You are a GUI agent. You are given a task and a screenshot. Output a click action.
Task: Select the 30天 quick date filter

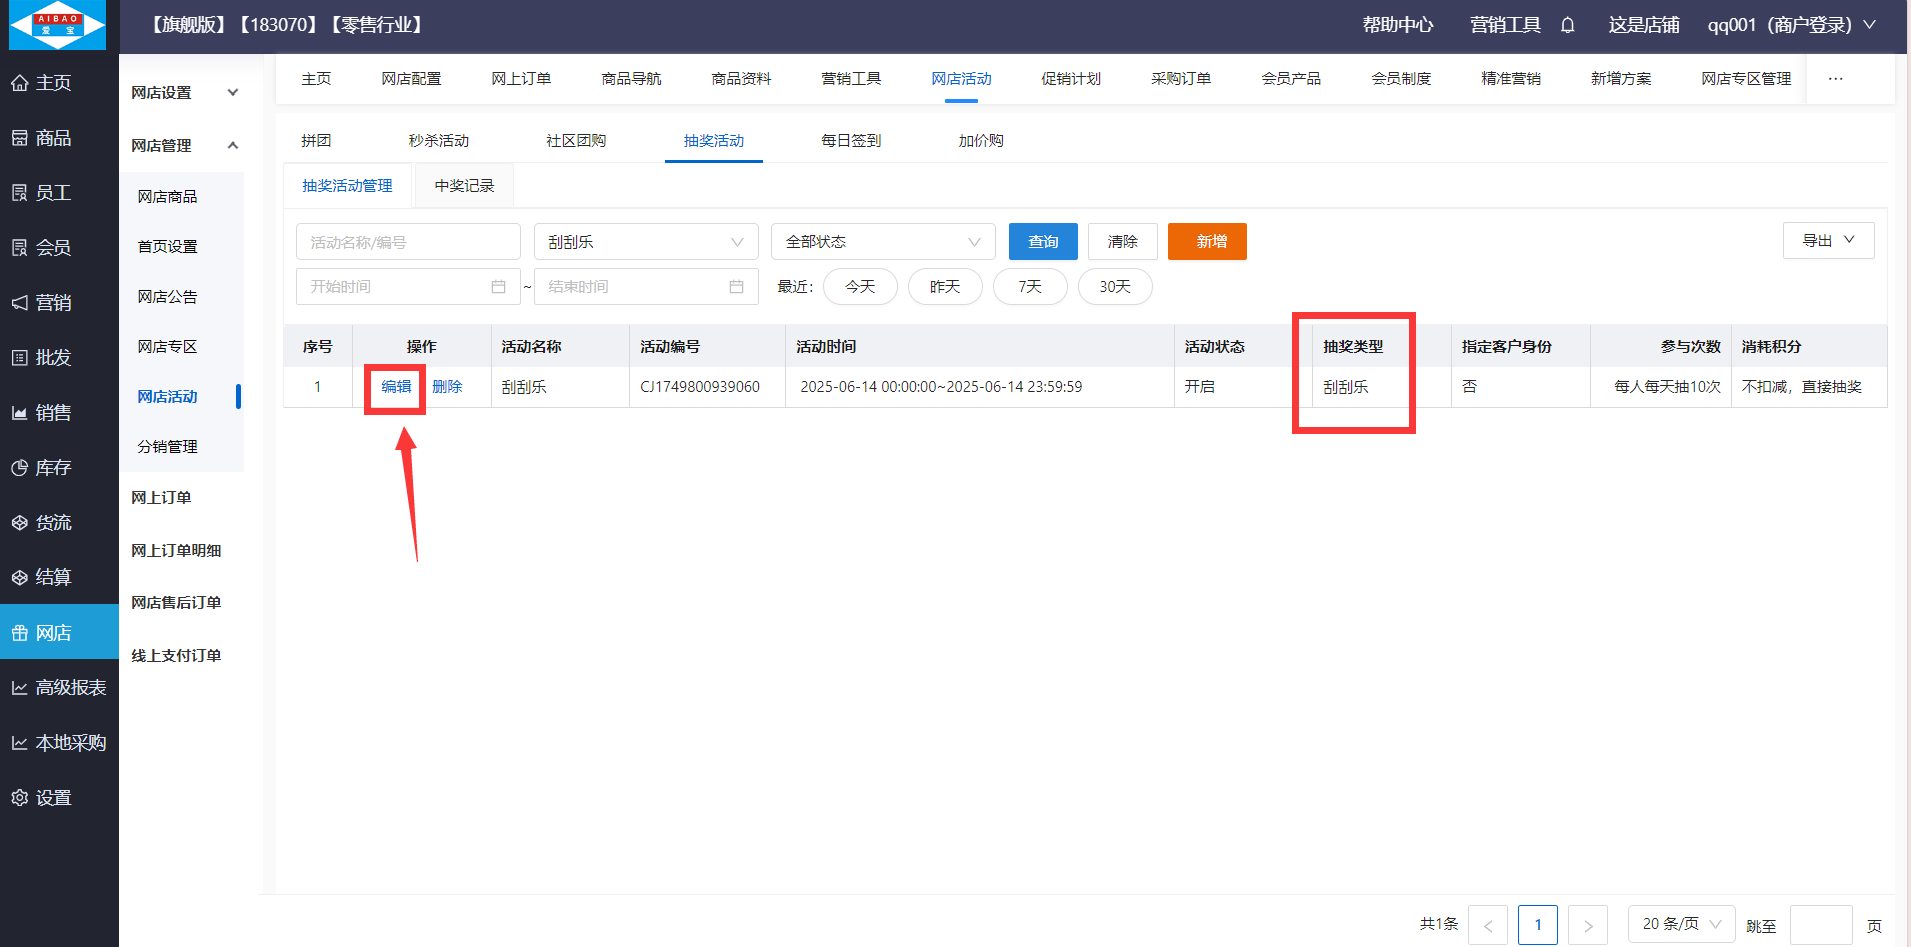click(1114, 287)
